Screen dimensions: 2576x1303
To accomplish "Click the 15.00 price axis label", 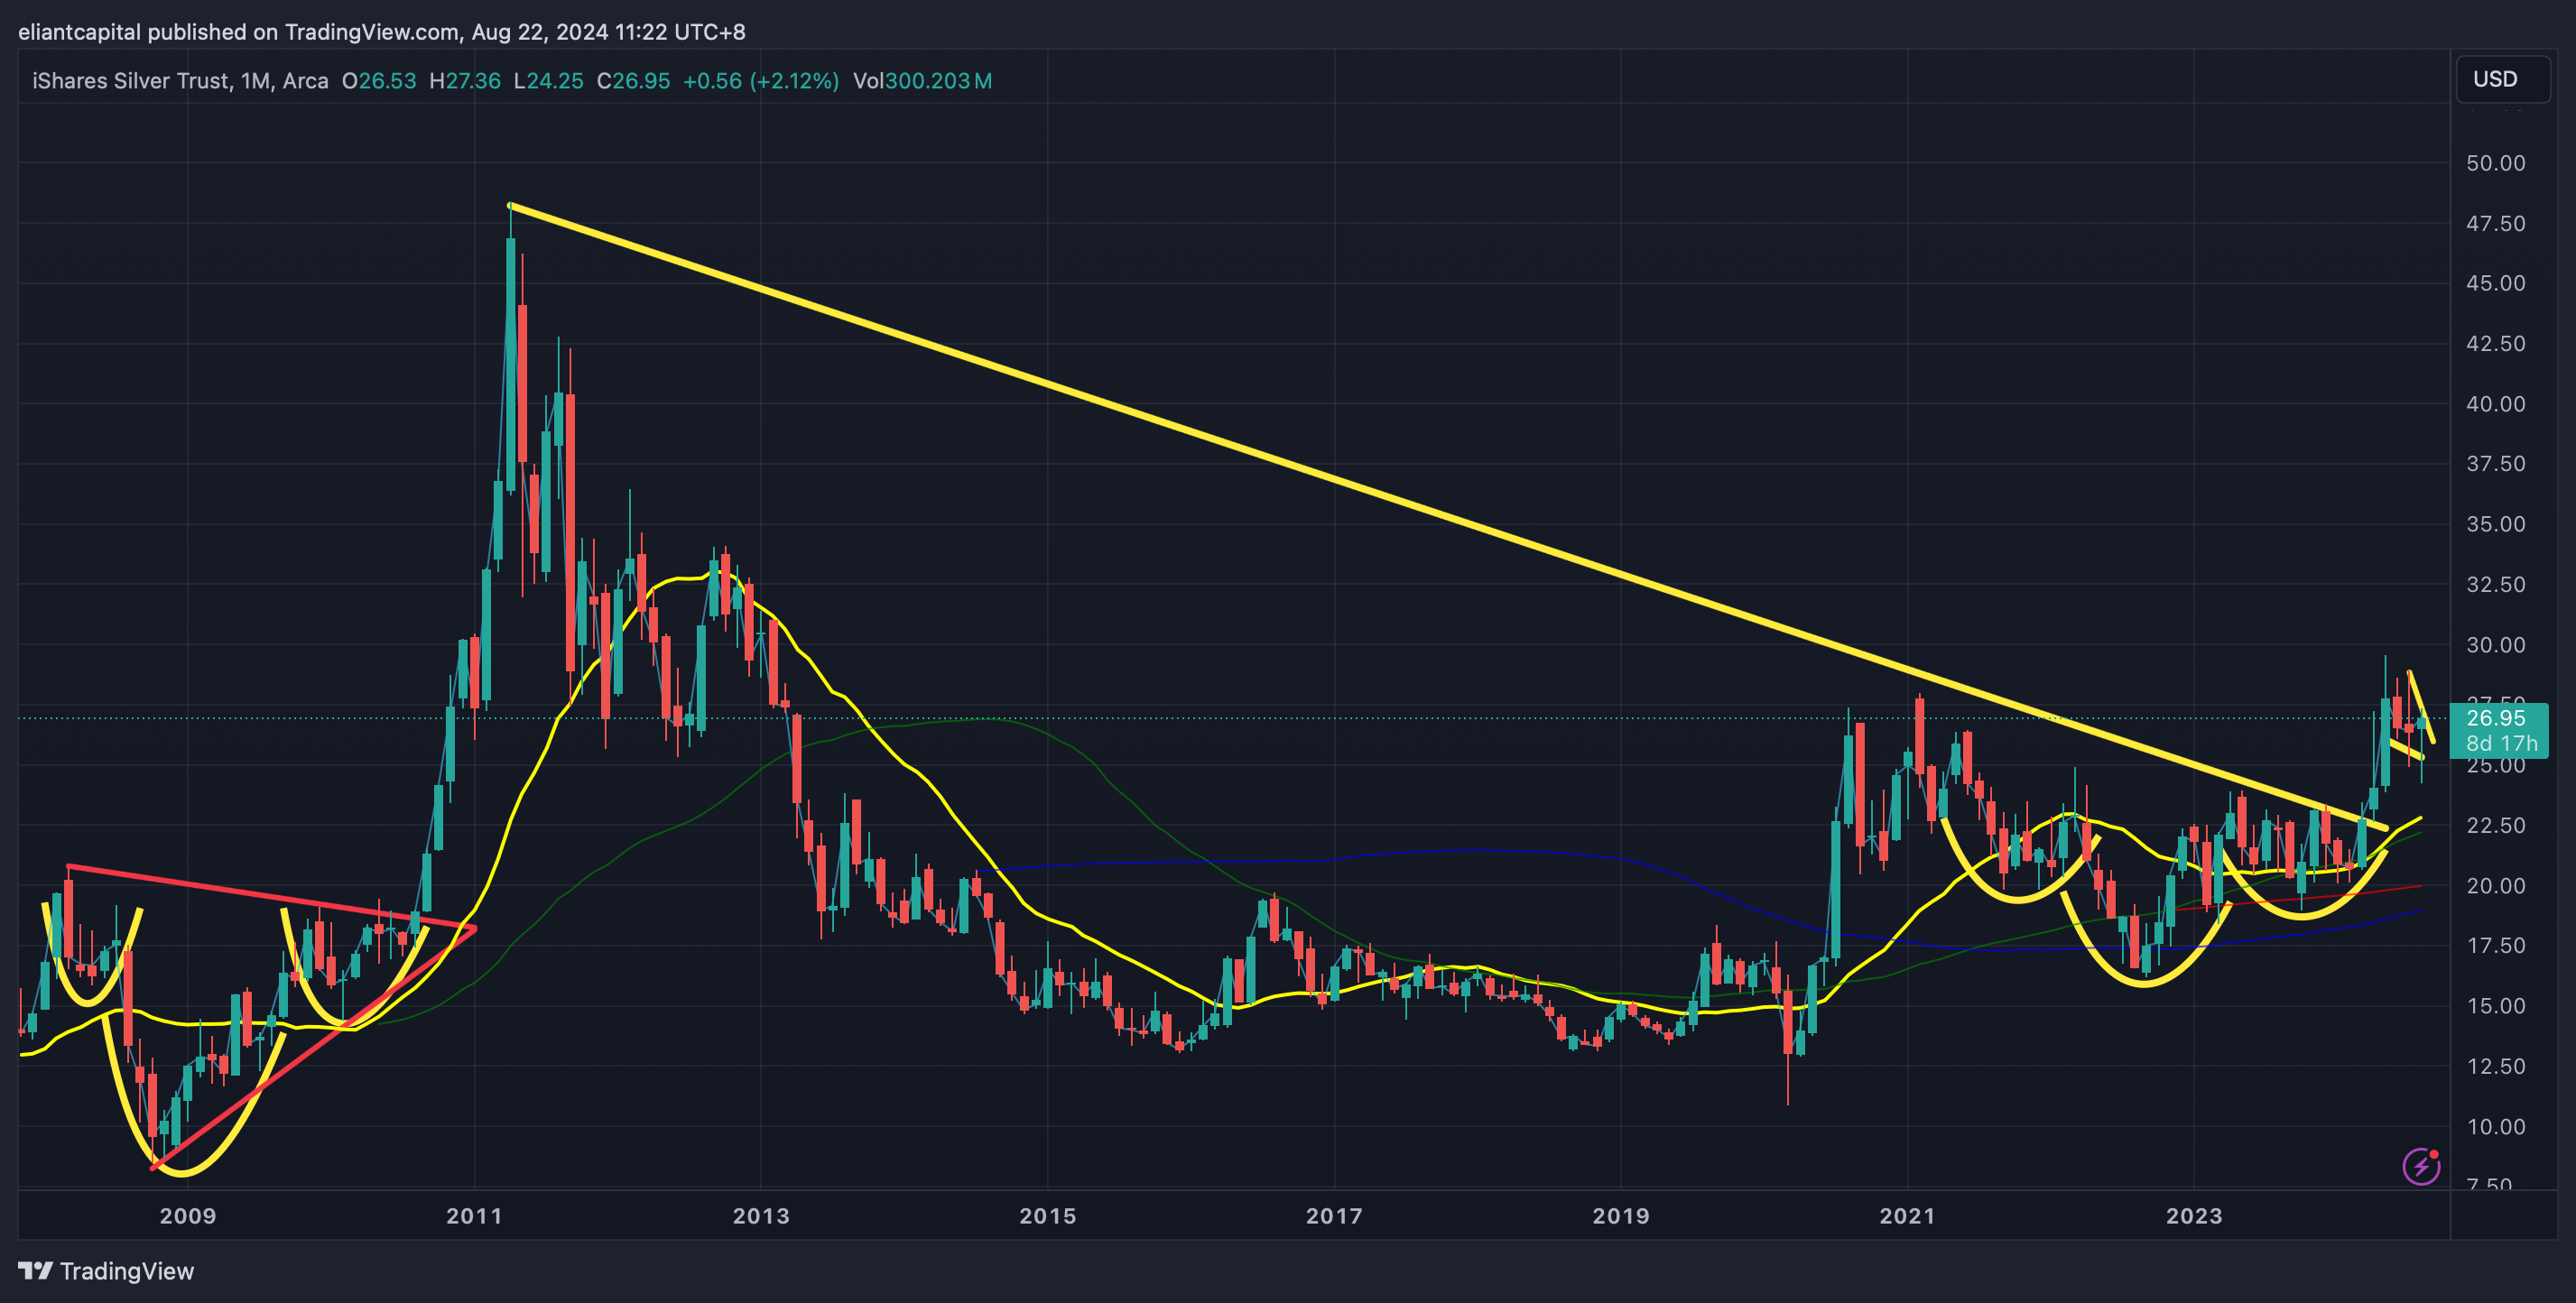I will click(2495, 1006).
